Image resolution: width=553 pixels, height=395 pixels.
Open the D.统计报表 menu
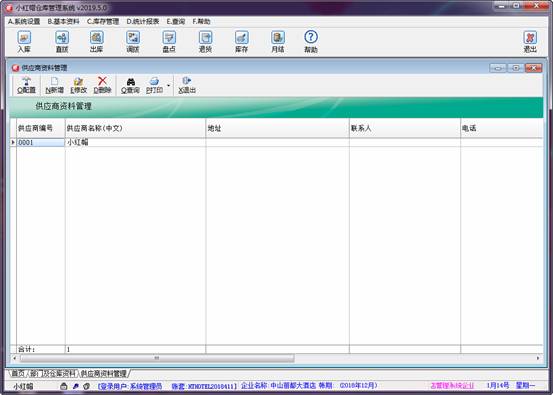[143, 22]
